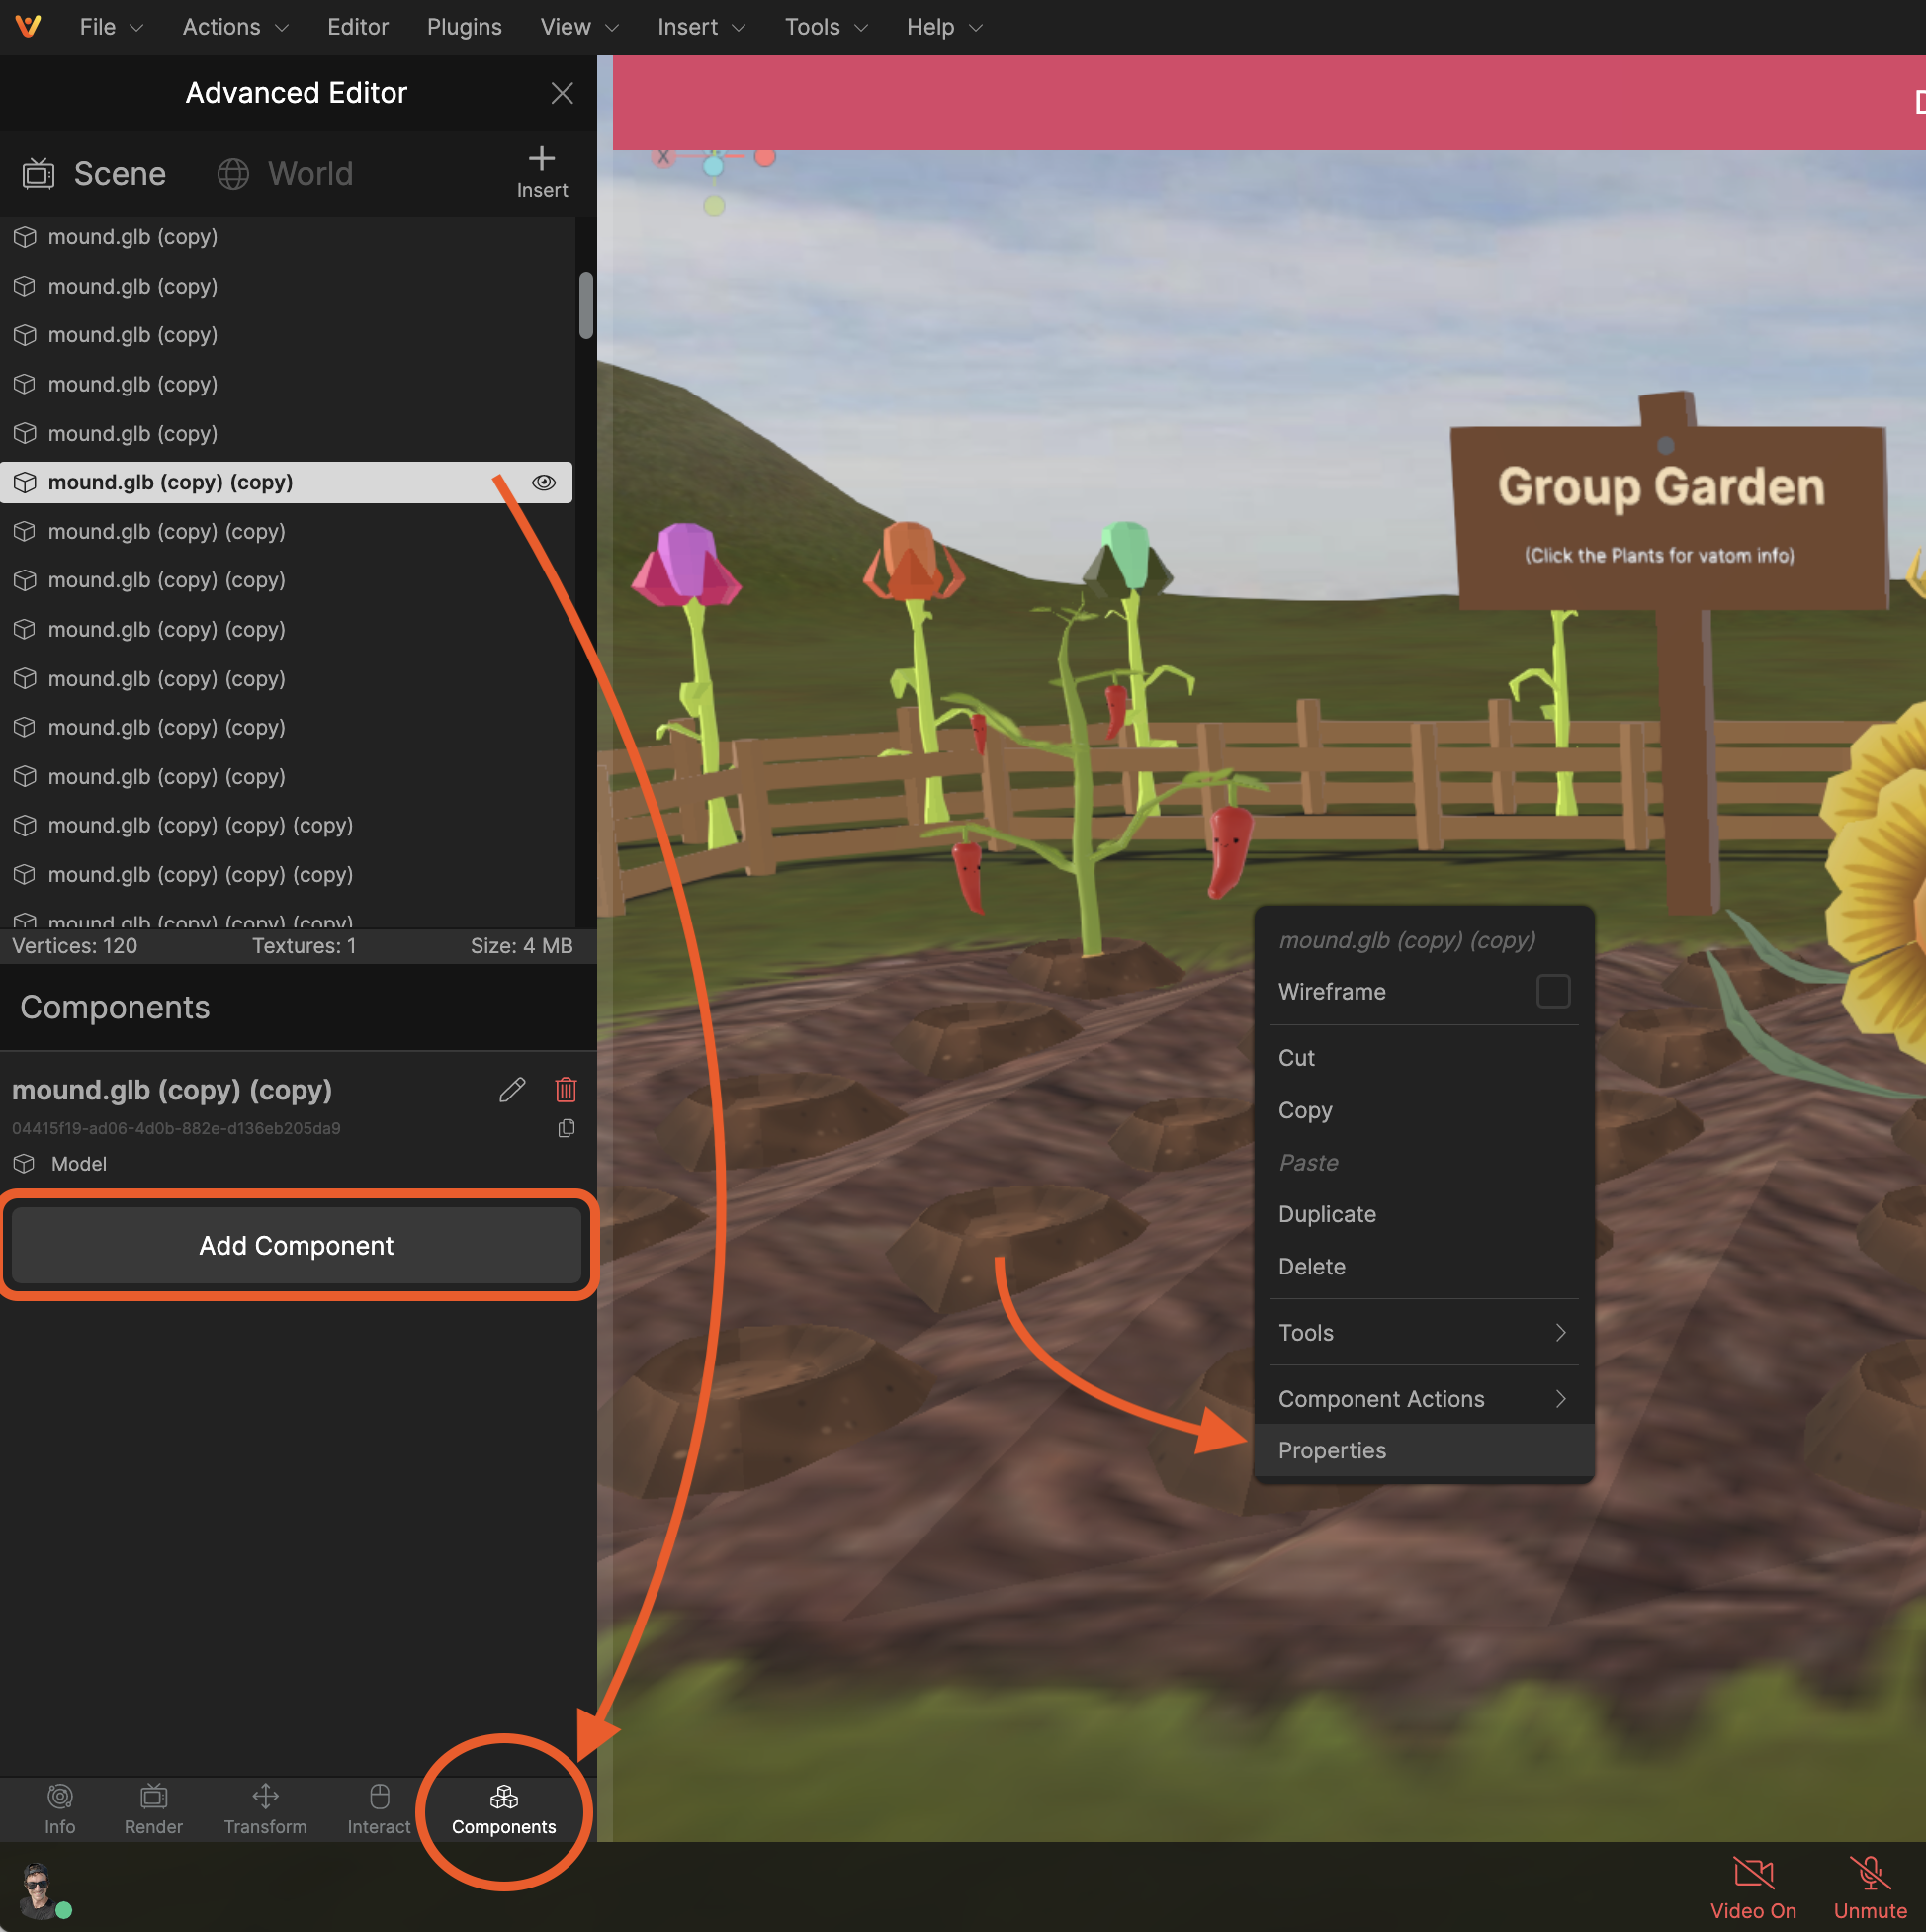Select the highlighted mound.glb (copy) (copy) row
The width and height of the screenshot is (1926, 1932).
pos(286,482)
